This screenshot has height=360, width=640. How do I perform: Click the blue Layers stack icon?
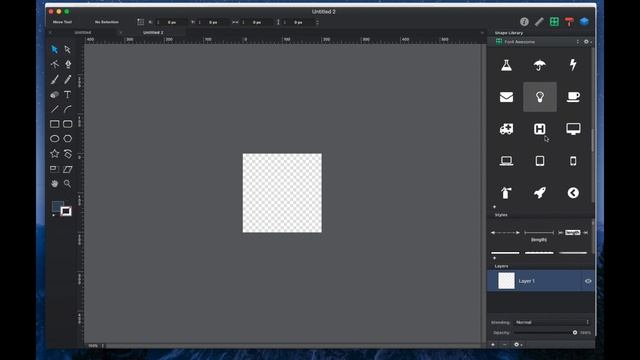coord(584,22)
